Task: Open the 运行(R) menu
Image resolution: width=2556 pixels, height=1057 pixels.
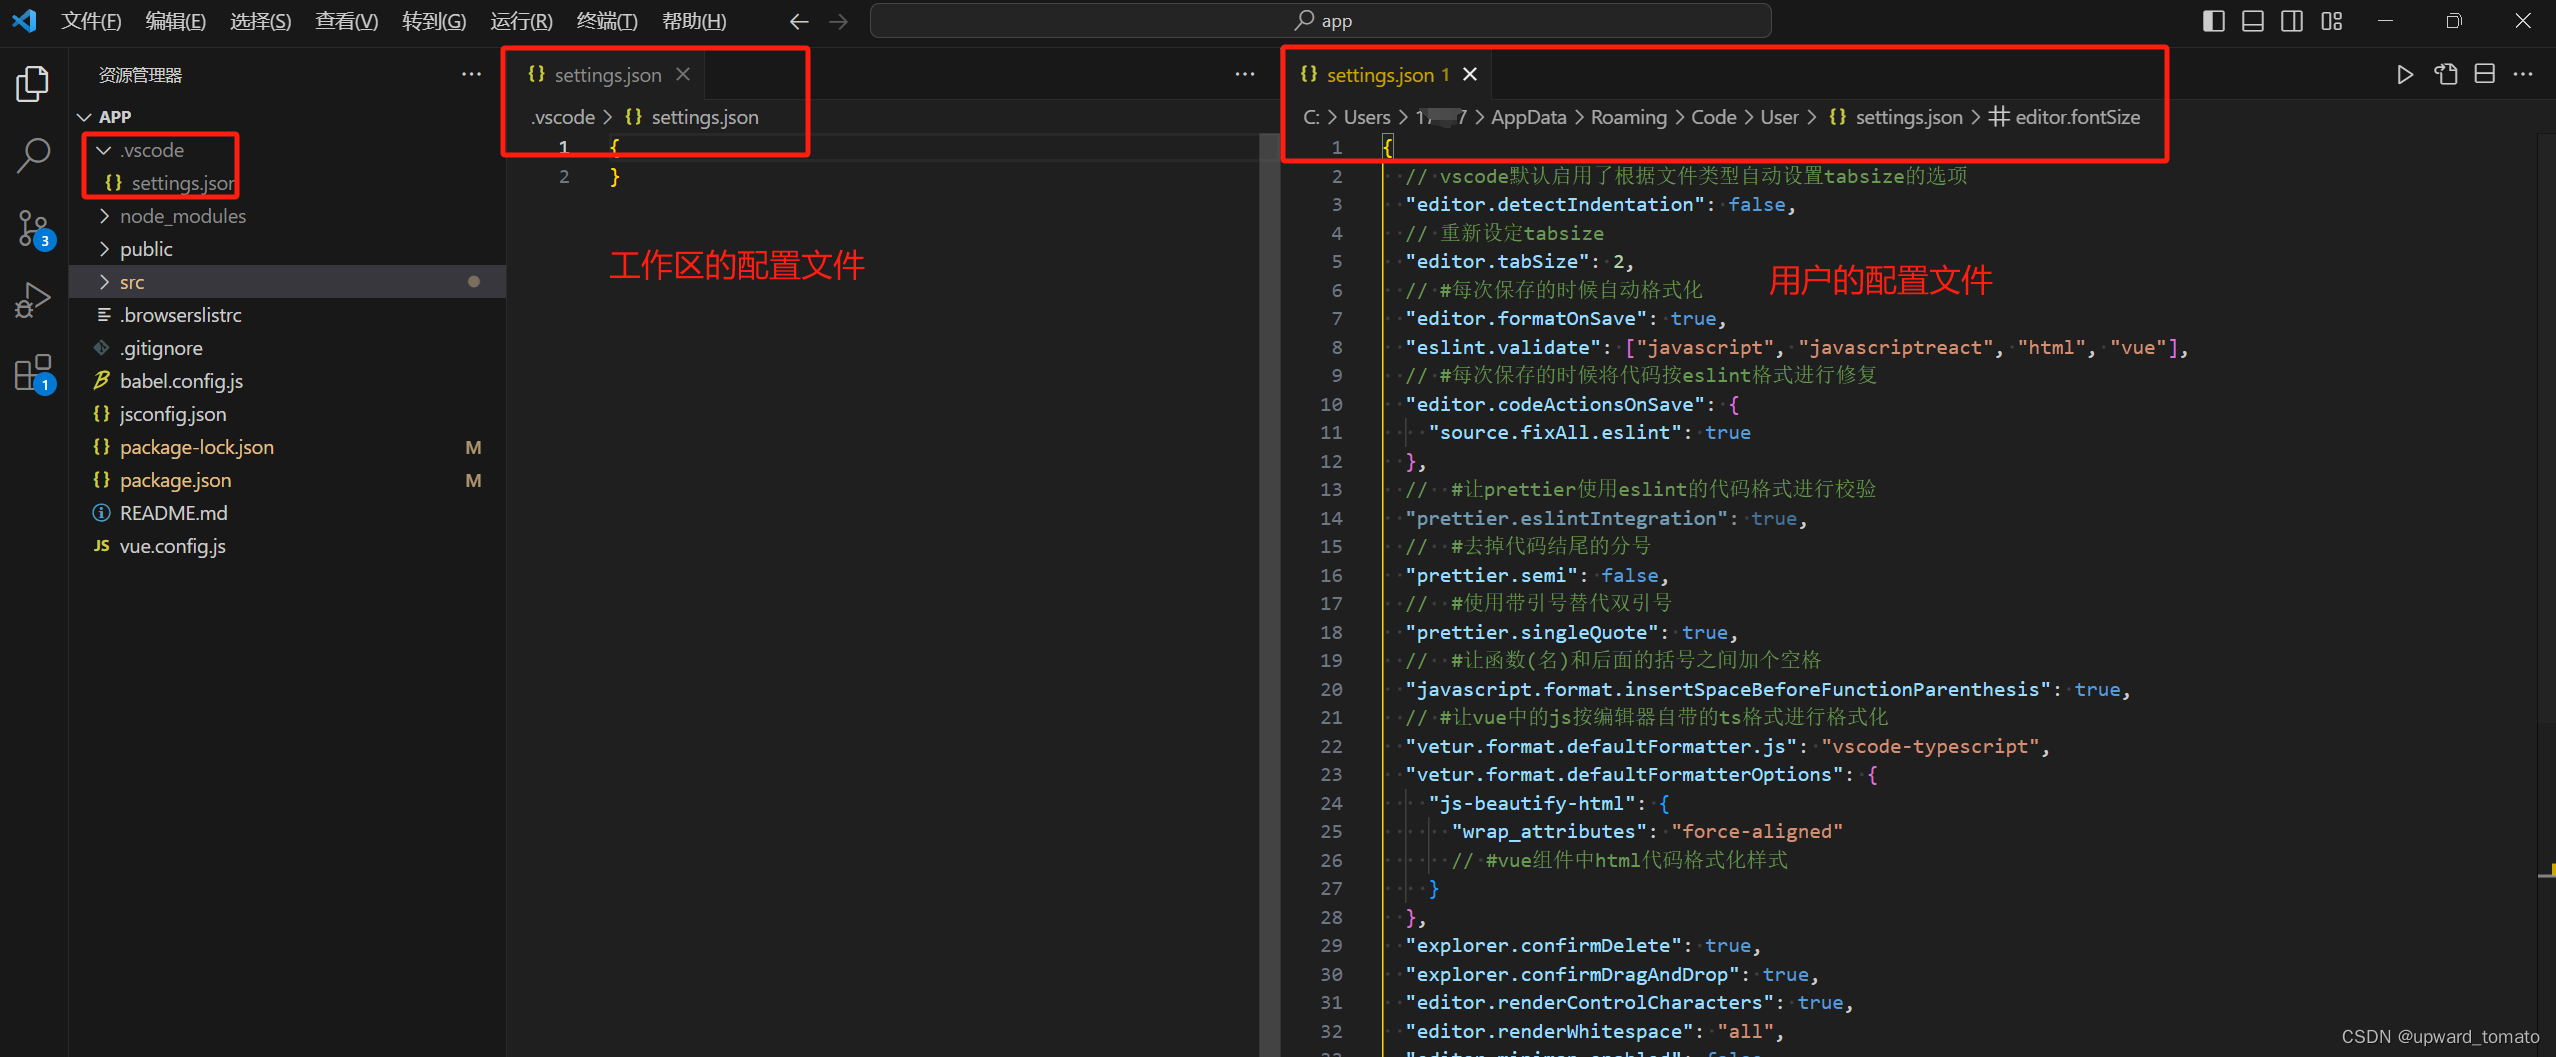Action: (x=520, y=20)
